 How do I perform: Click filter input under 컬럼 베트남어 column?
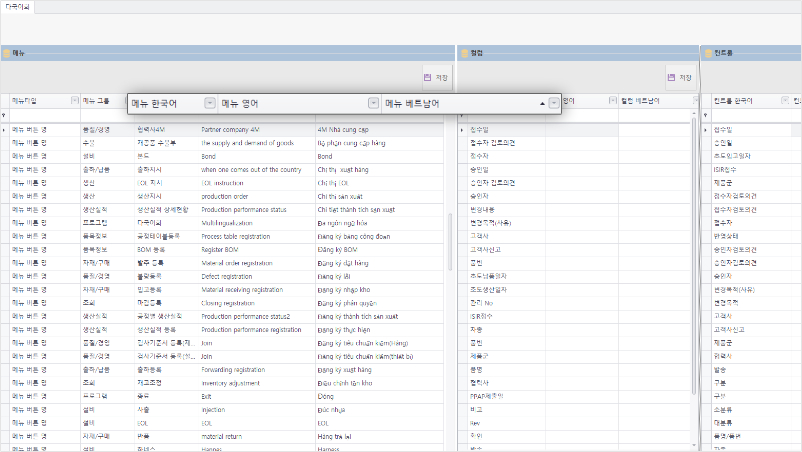655,116
